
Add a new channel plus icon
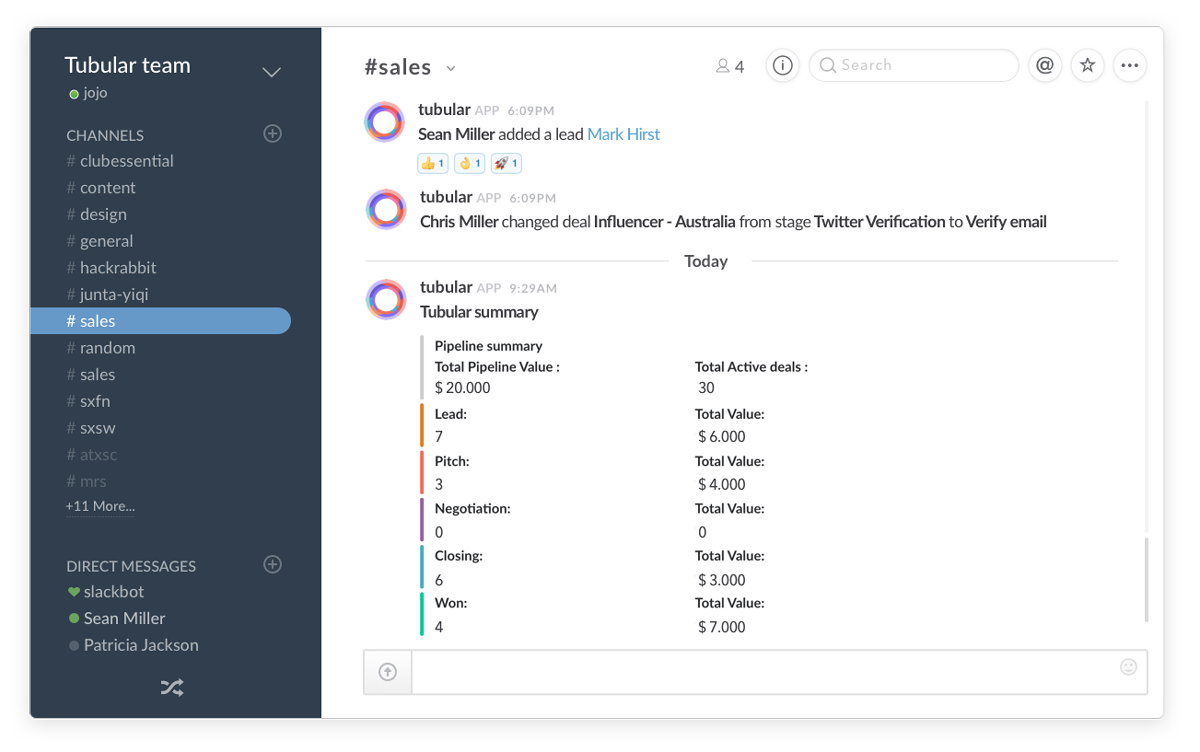pos(272,134)
